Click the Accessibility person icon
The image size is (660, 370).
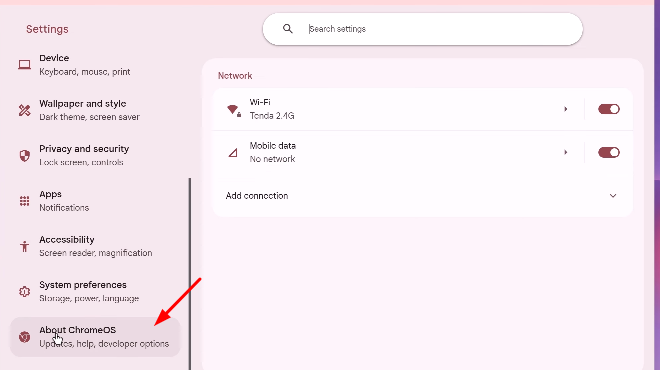(24, 246)
